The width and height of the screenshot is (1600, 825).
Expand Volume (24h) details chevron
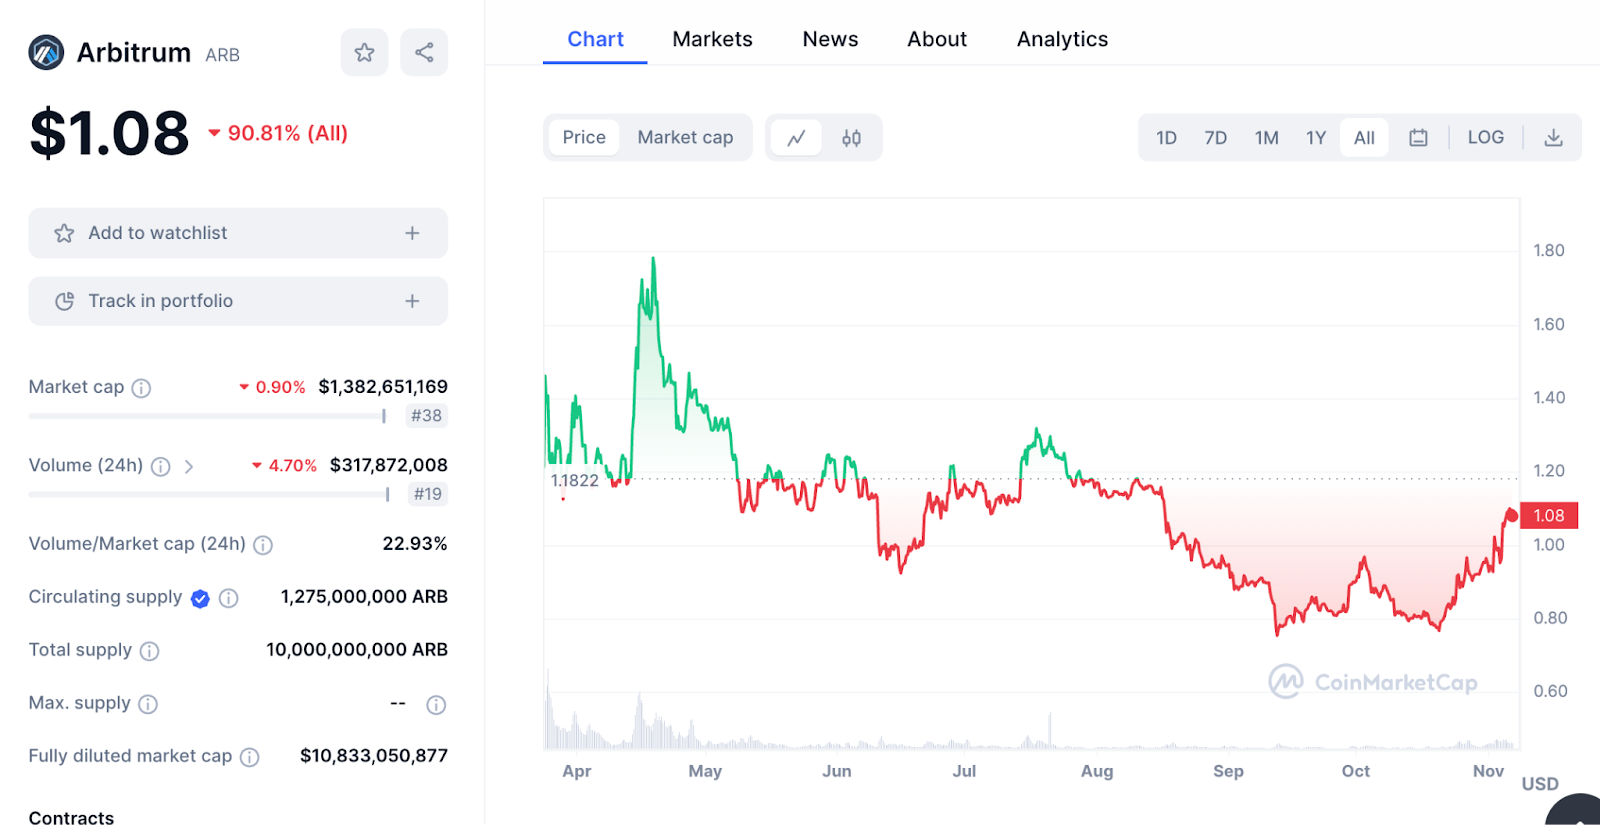189,466
